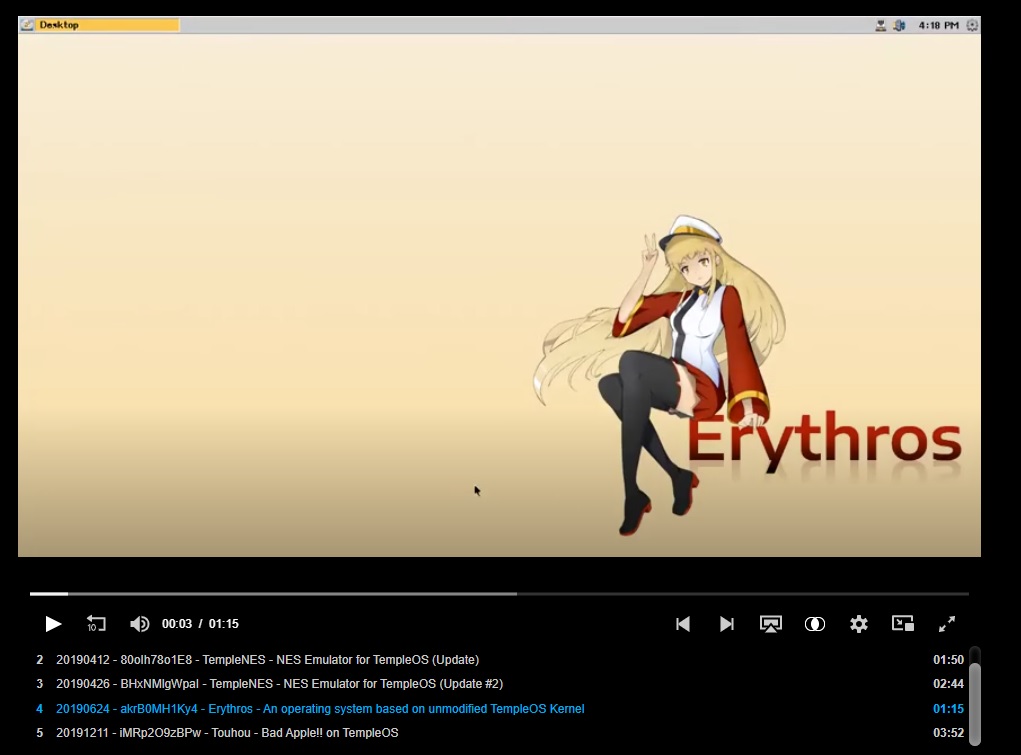Click the Desktop title bar label
The width and height of the screenshot is (1021, 755).
coord(59,25)
